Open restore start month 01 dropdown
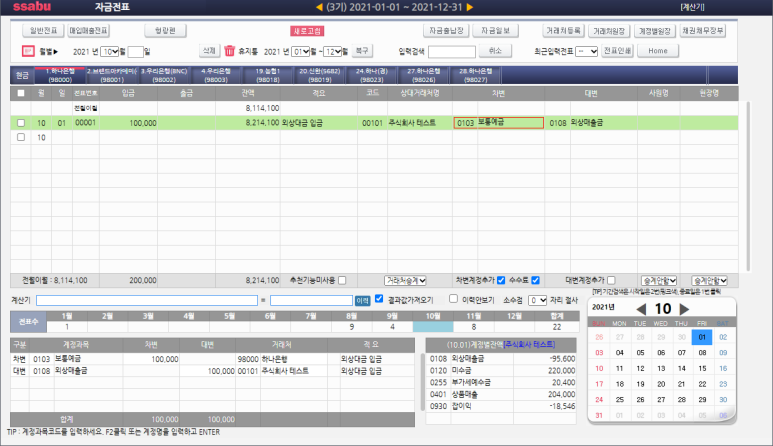The height and width of the screenshot is (446, 773). (x=300, y=51)
